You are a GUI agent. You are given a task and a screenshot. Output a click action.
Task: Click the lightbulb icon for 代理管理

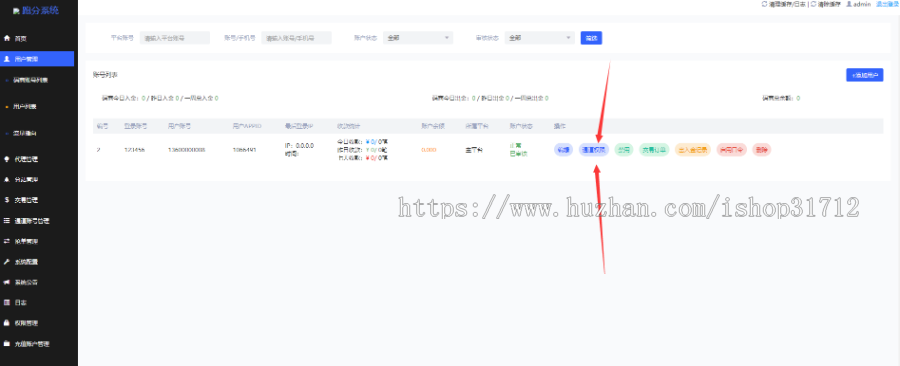tap(7, 159)
